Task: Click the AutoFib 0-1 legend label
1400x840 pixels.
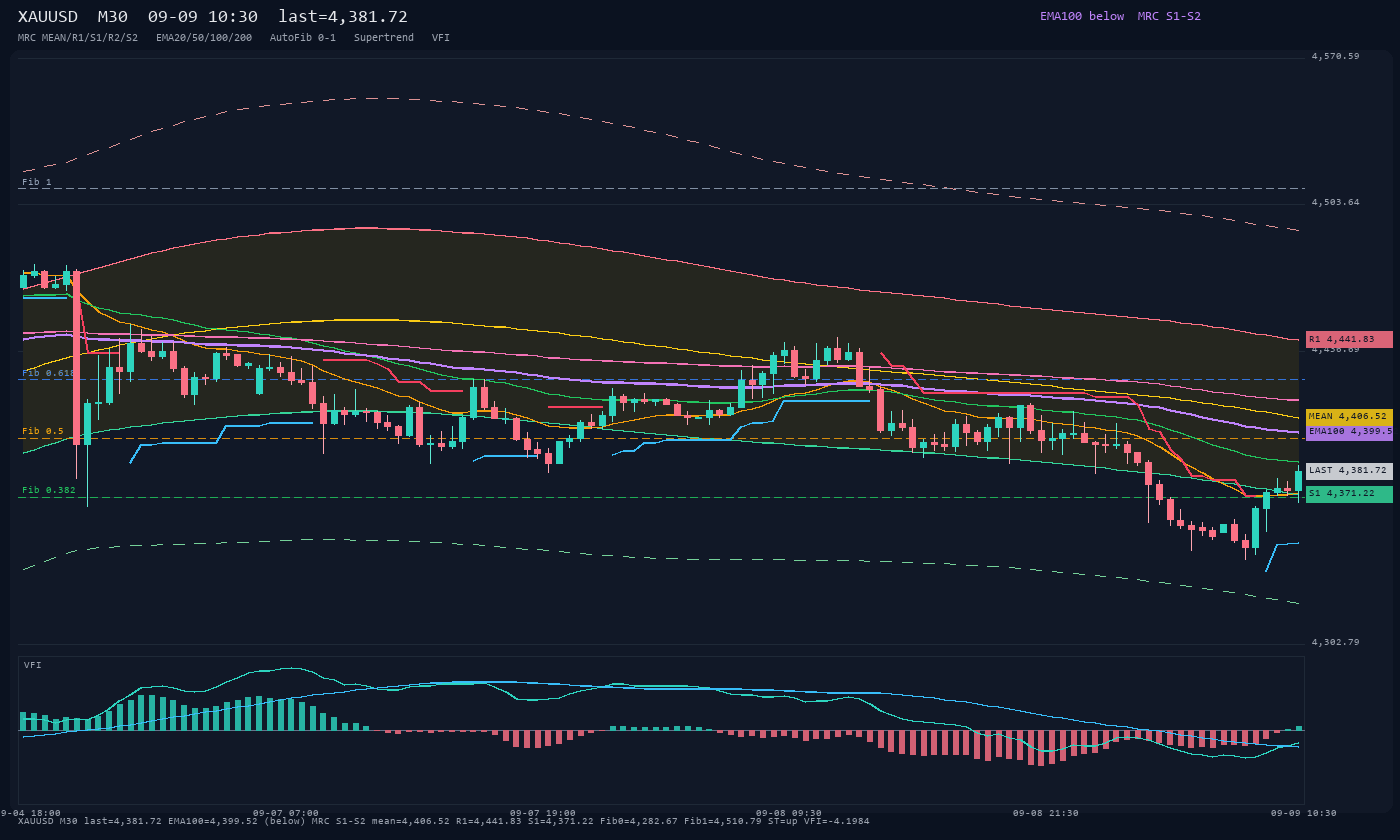Action: coord(303,38)
